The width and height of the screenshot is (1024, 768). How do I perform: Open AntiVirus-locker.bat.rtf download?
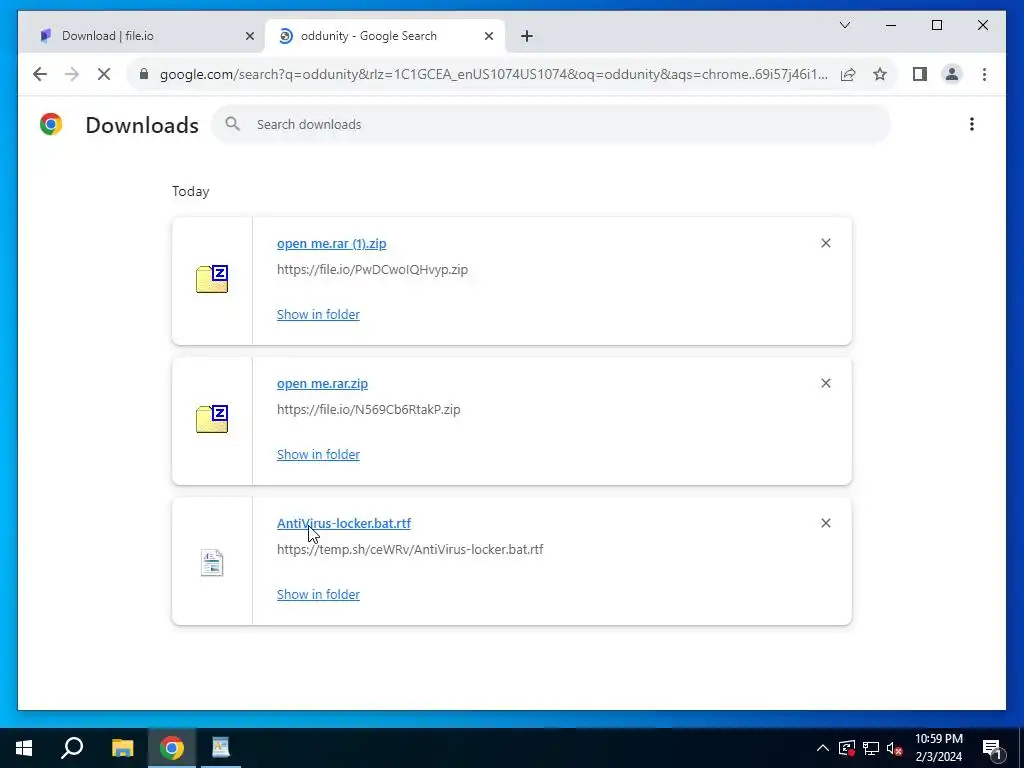[344, 523]
